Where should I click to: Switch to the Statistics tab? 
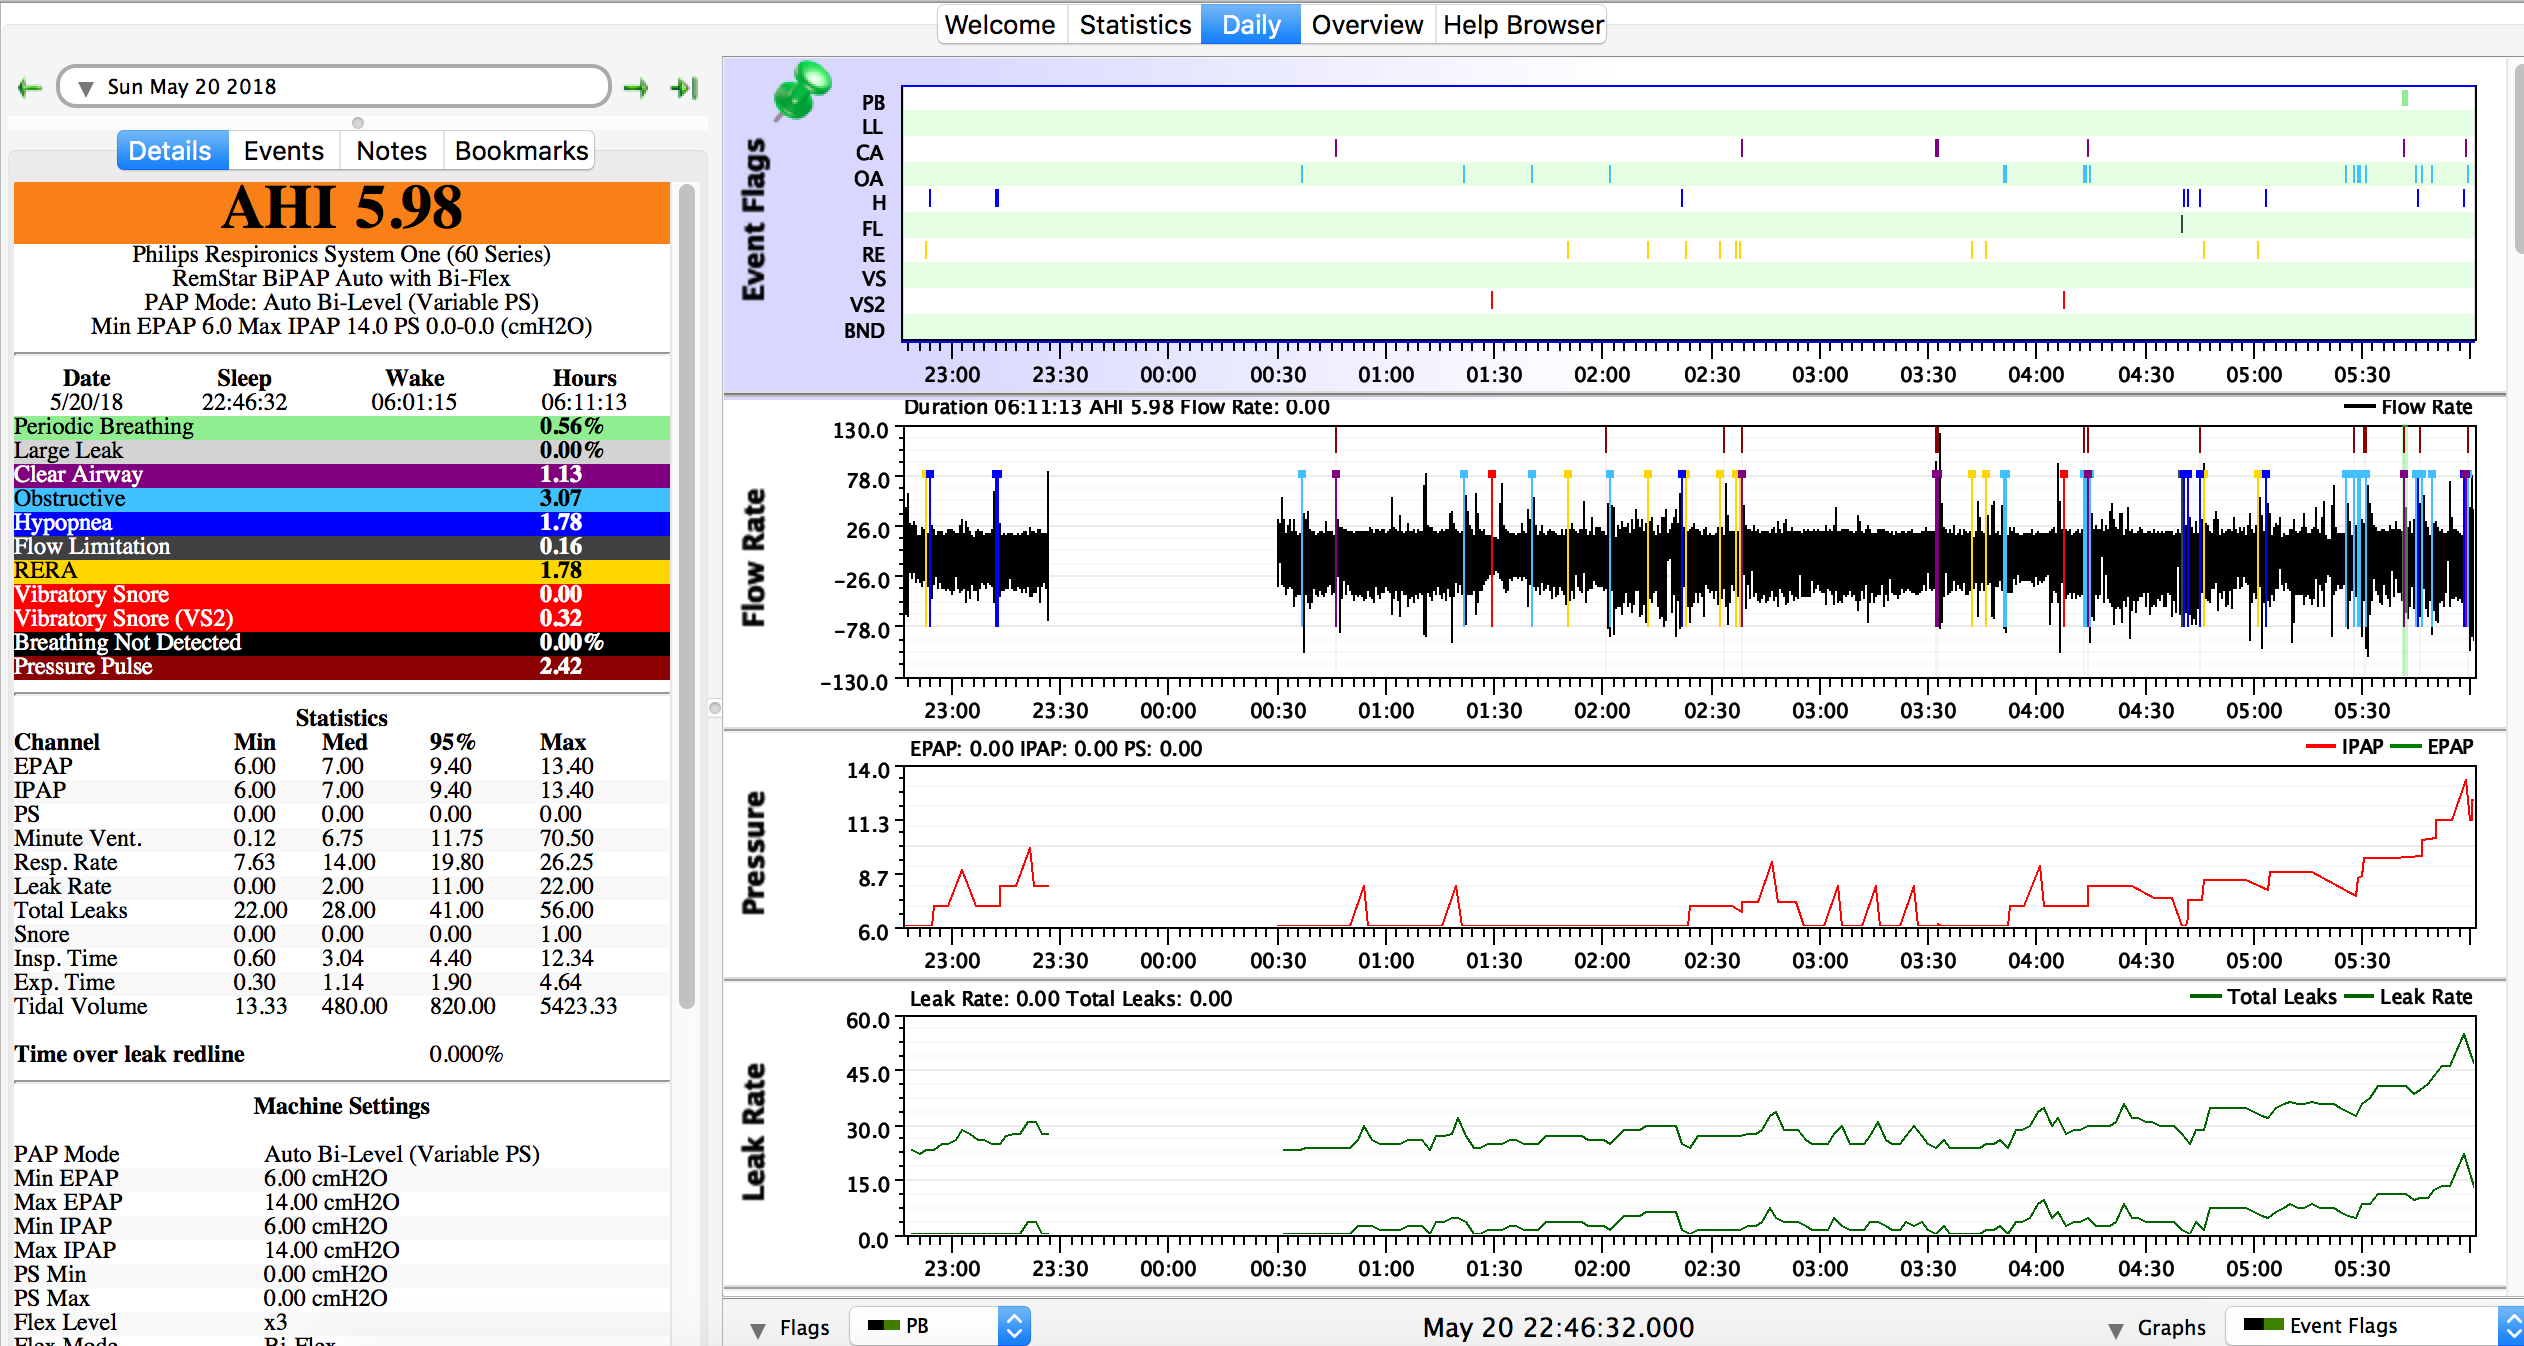pyautogui.click(x=1135, y=25)
